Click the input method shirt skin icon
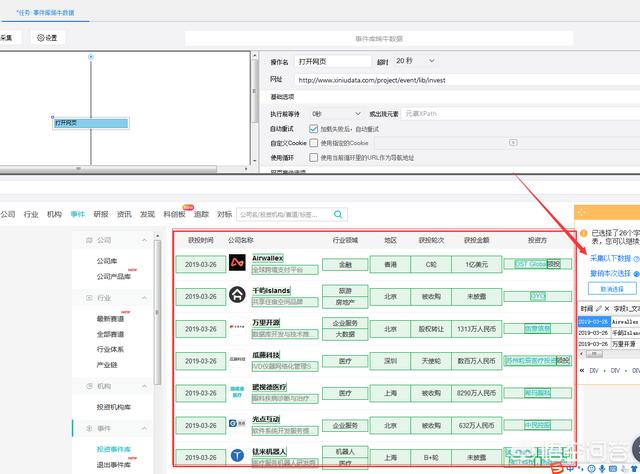 pyautogui.click(x=634, y=469)
